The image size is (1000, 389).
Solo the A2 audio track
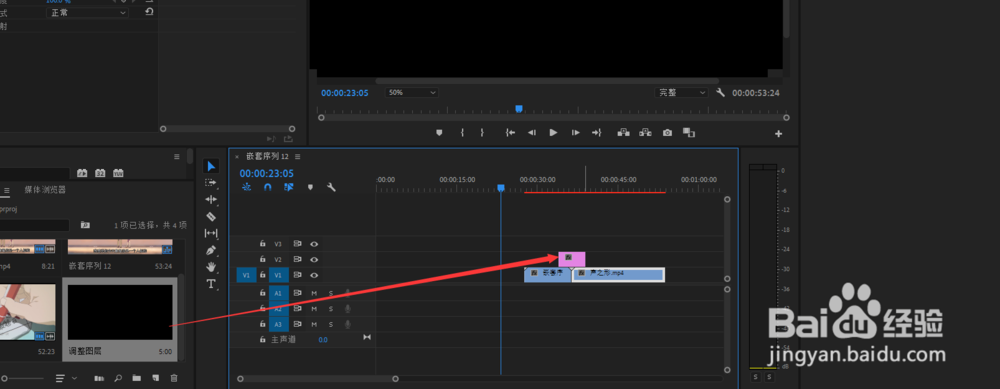[x=330, y=309]
